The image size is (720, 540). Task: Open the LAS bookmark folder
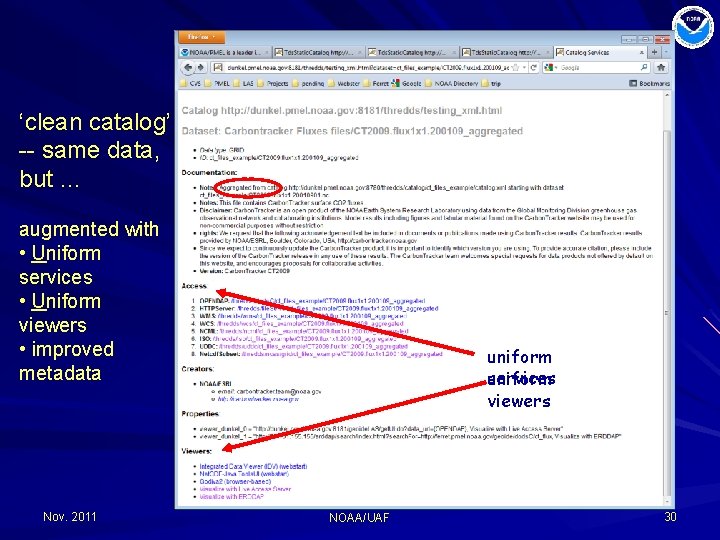point(244,84)
